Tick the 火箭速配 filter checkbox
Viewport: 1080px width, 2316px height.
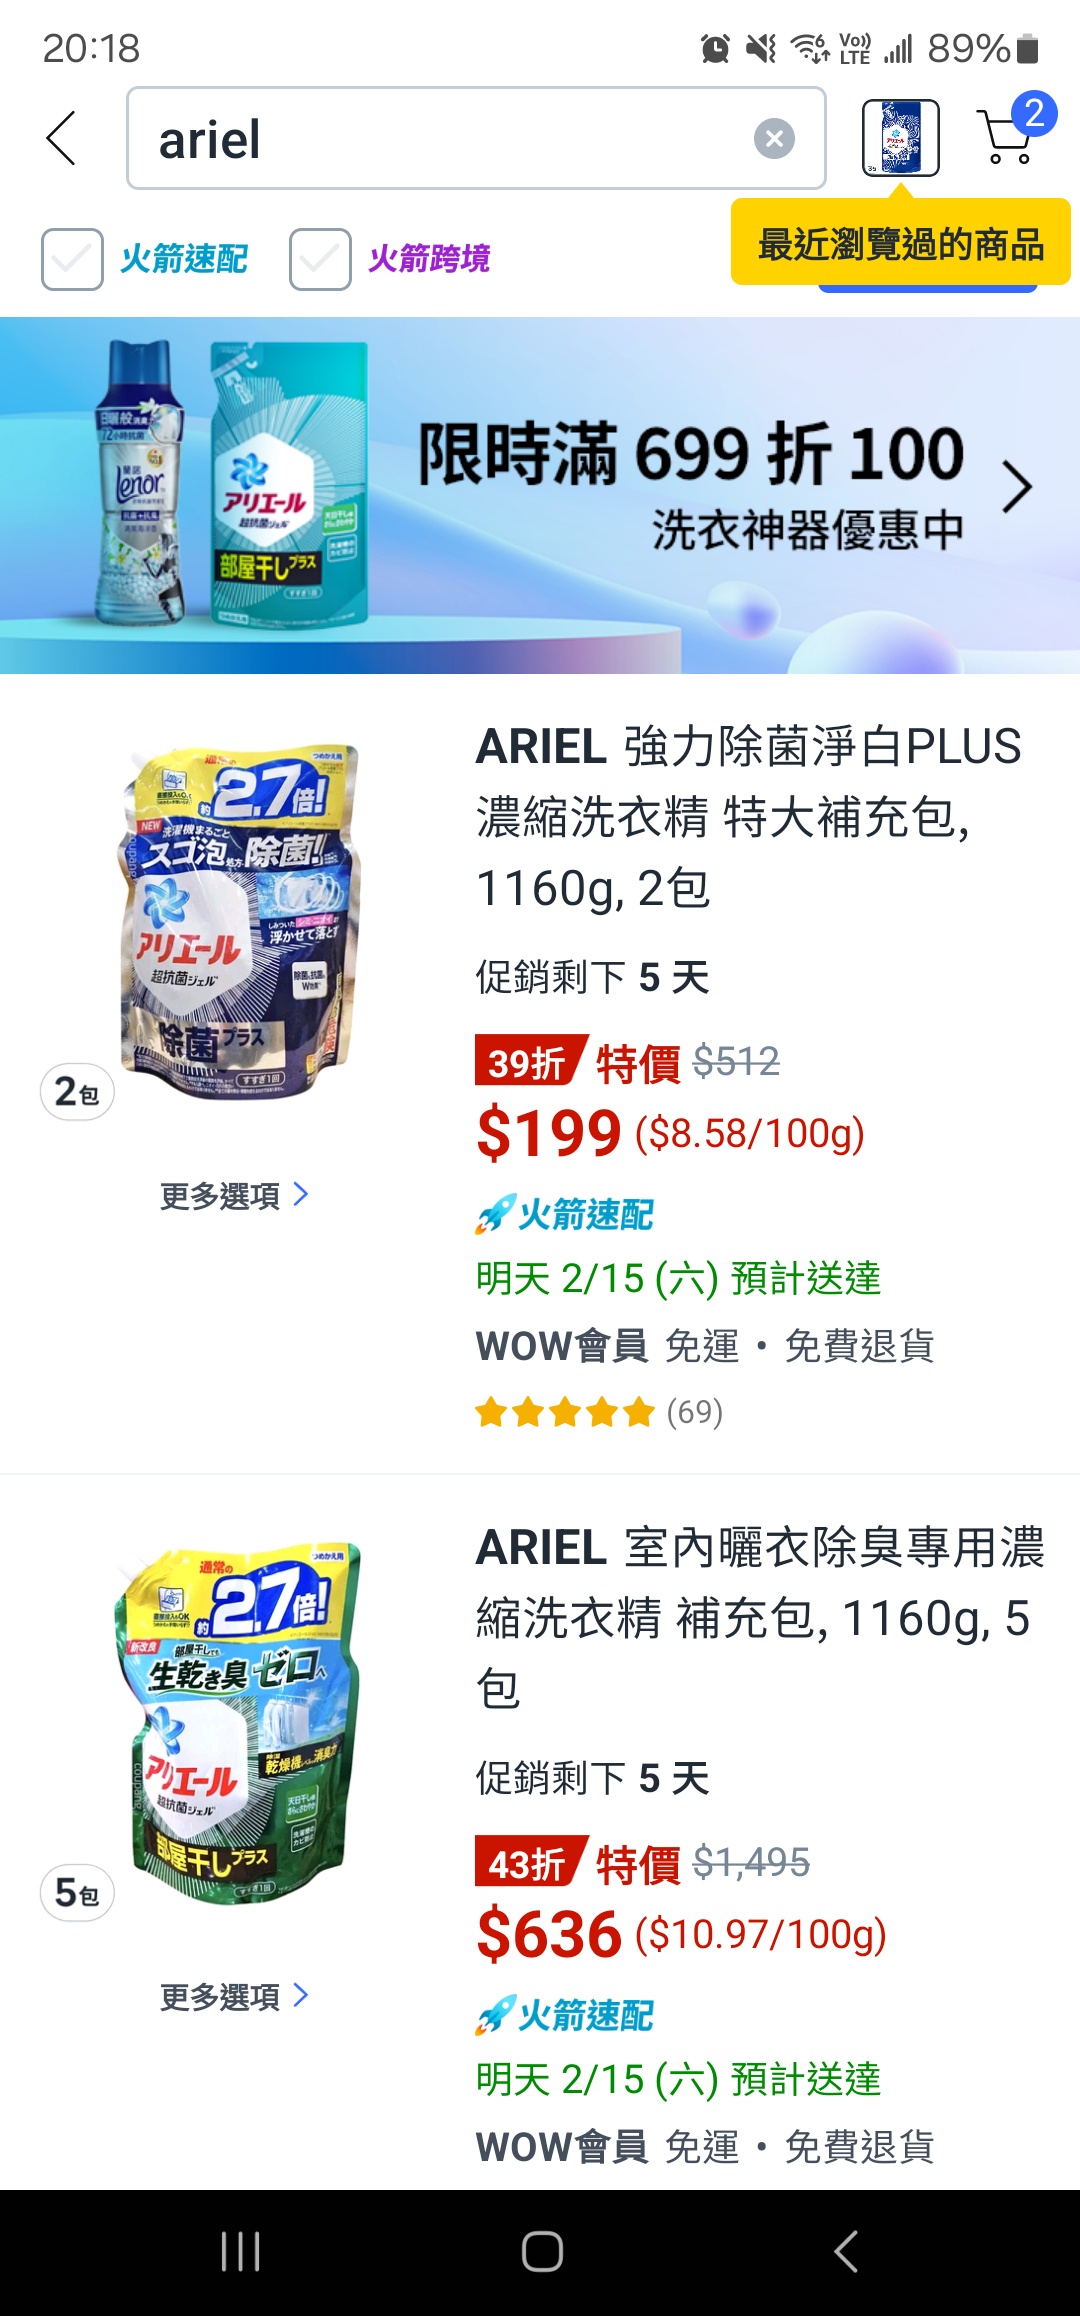pos(72,259)
